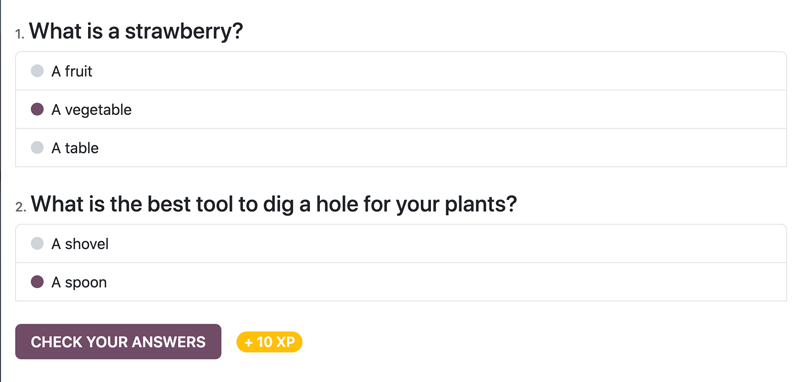Click the 'XP' text in the reward badge

tap(286, 342)
